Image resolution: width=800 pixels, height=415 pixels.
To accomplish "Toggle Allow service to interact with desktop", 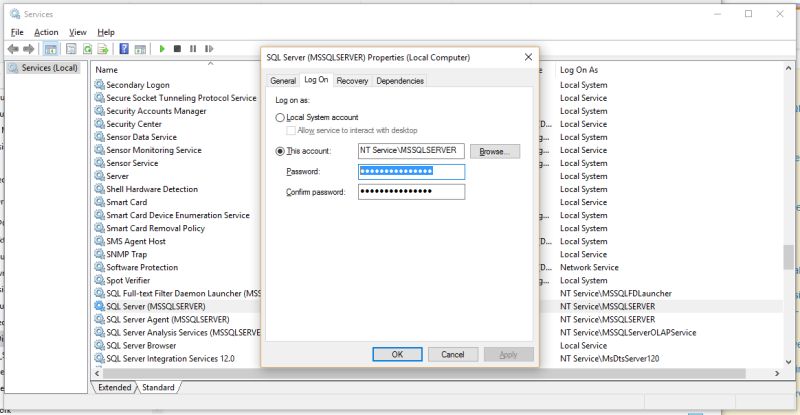I will coord(291,131).
